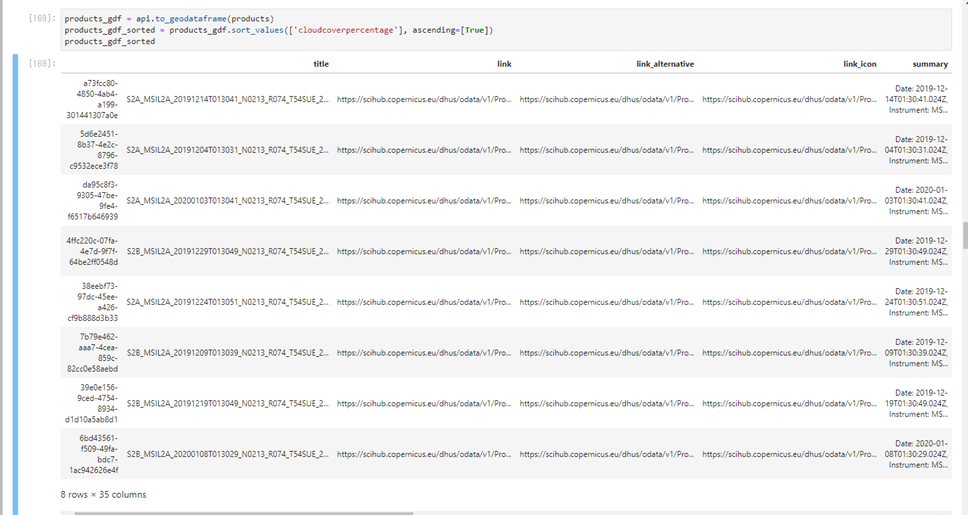Click title S2A_MSIL2A_20191204T013031 cell

coord(228,149)
